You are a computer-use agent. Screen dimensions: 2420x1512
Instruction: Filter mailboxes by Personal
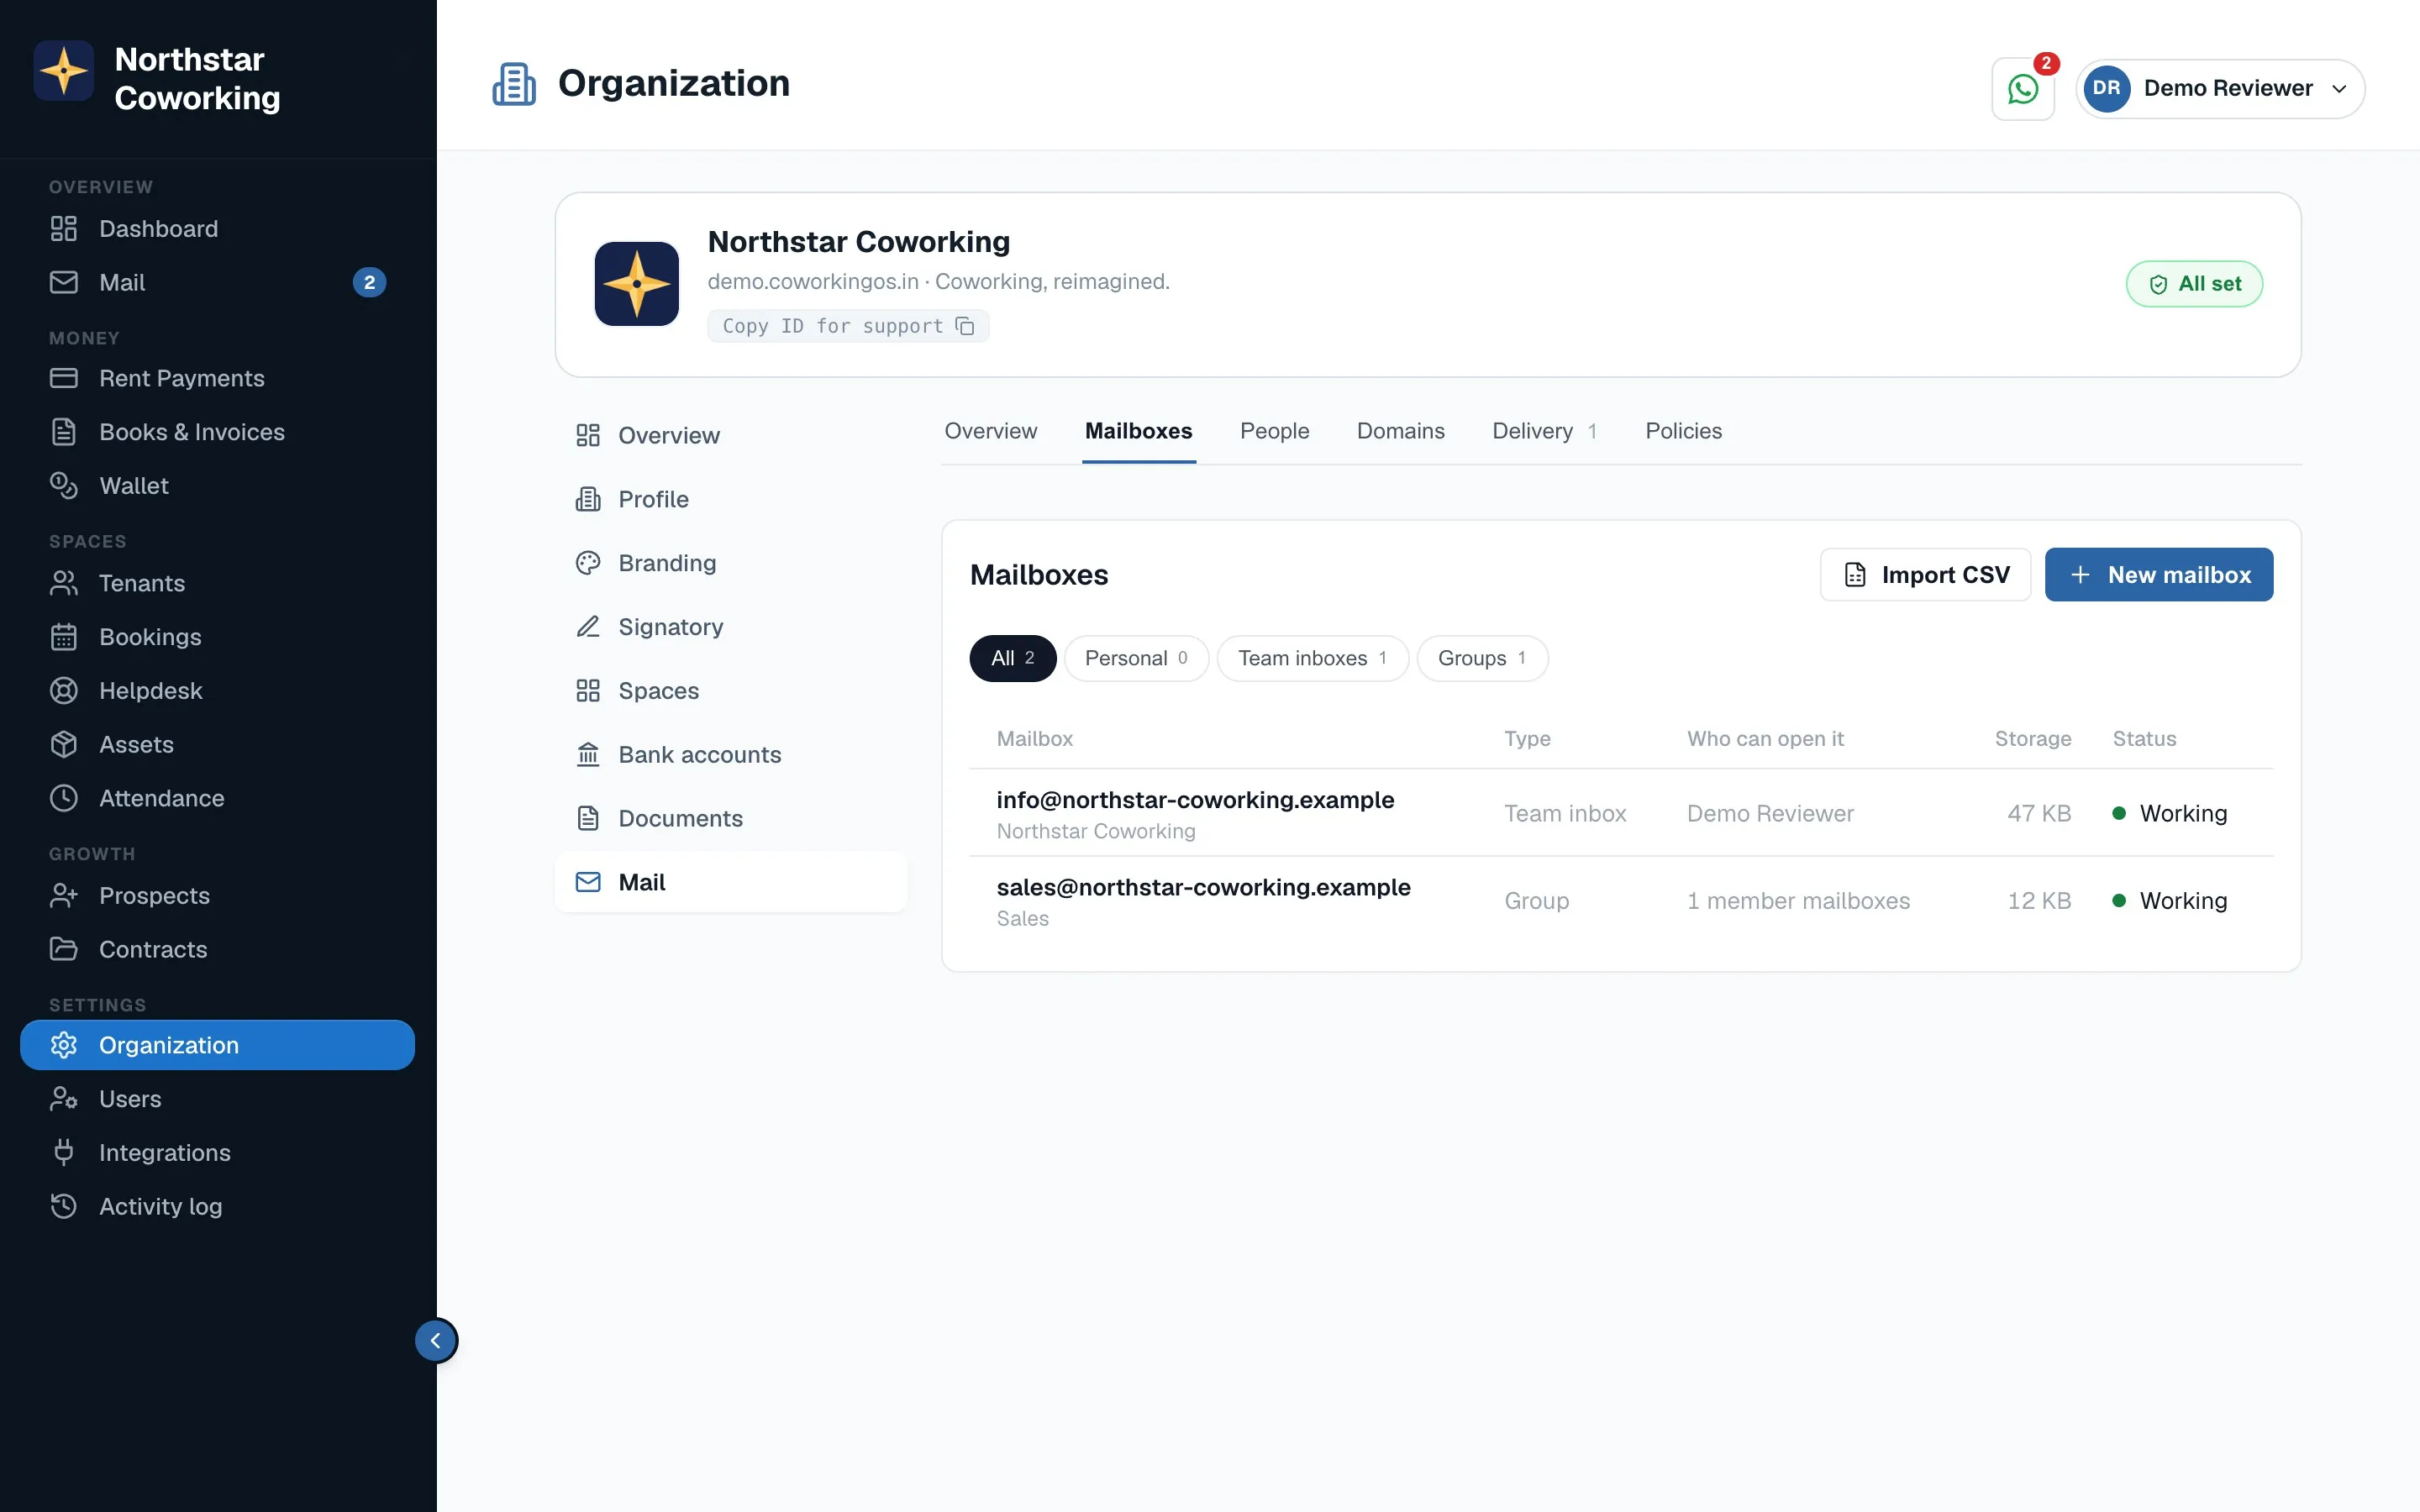pos(1136,658)
